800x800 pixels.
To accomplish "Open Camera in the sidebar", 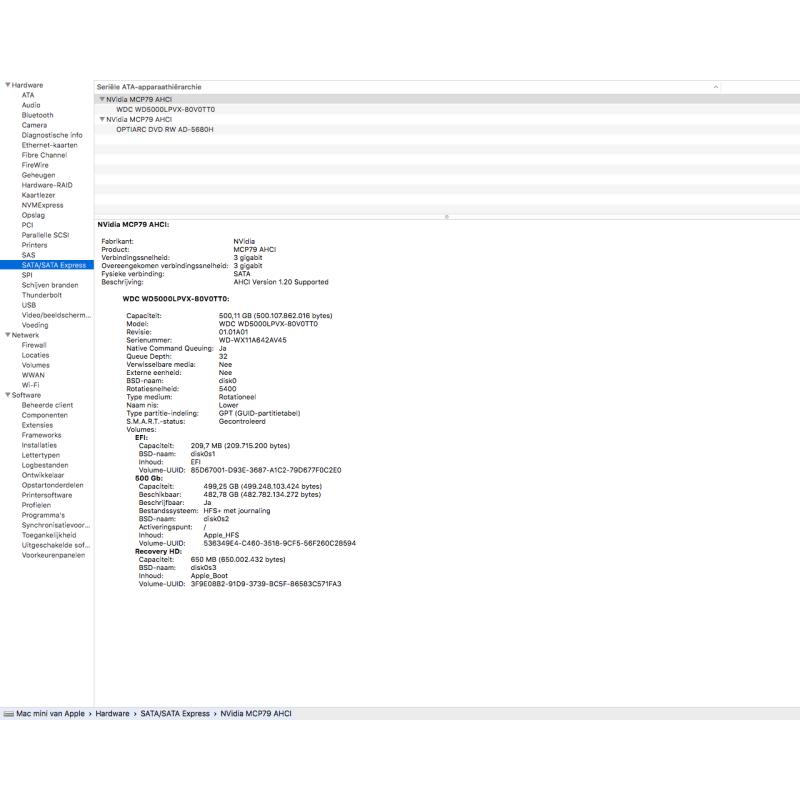I will coord(34,125).
